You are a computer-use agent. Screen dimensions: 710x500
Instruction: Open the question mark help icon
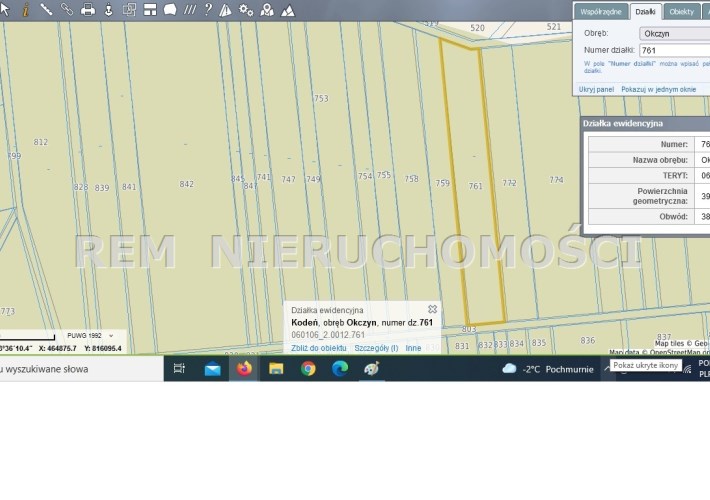pyautogui.click(x=207, y=10)
